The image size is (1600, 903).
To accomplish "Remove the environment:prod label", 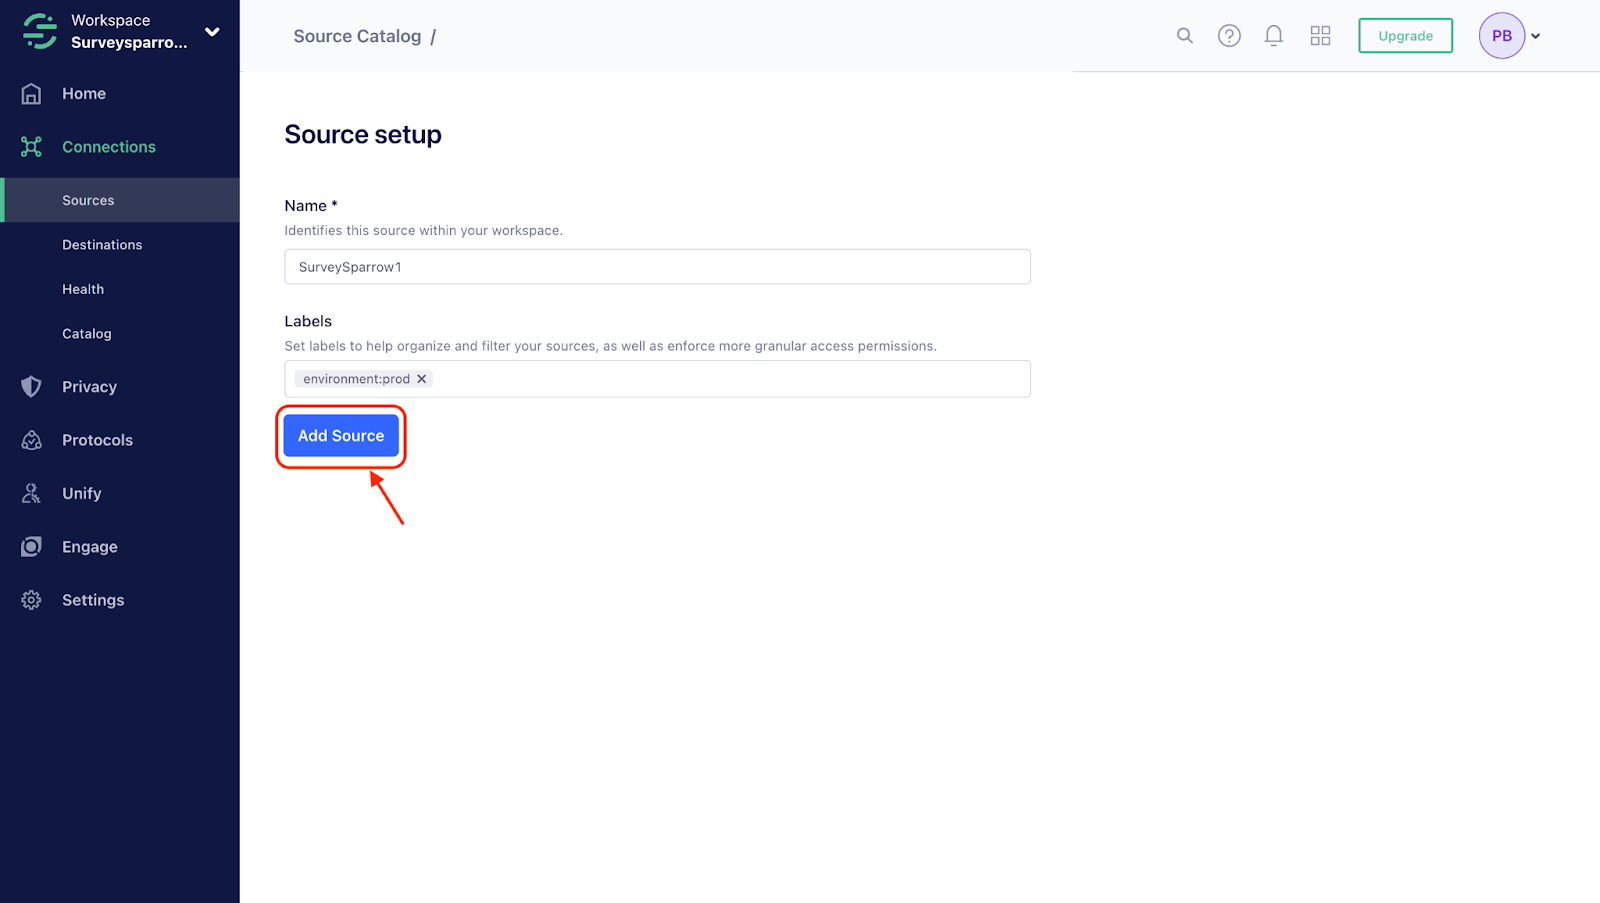I will [422, 379].
